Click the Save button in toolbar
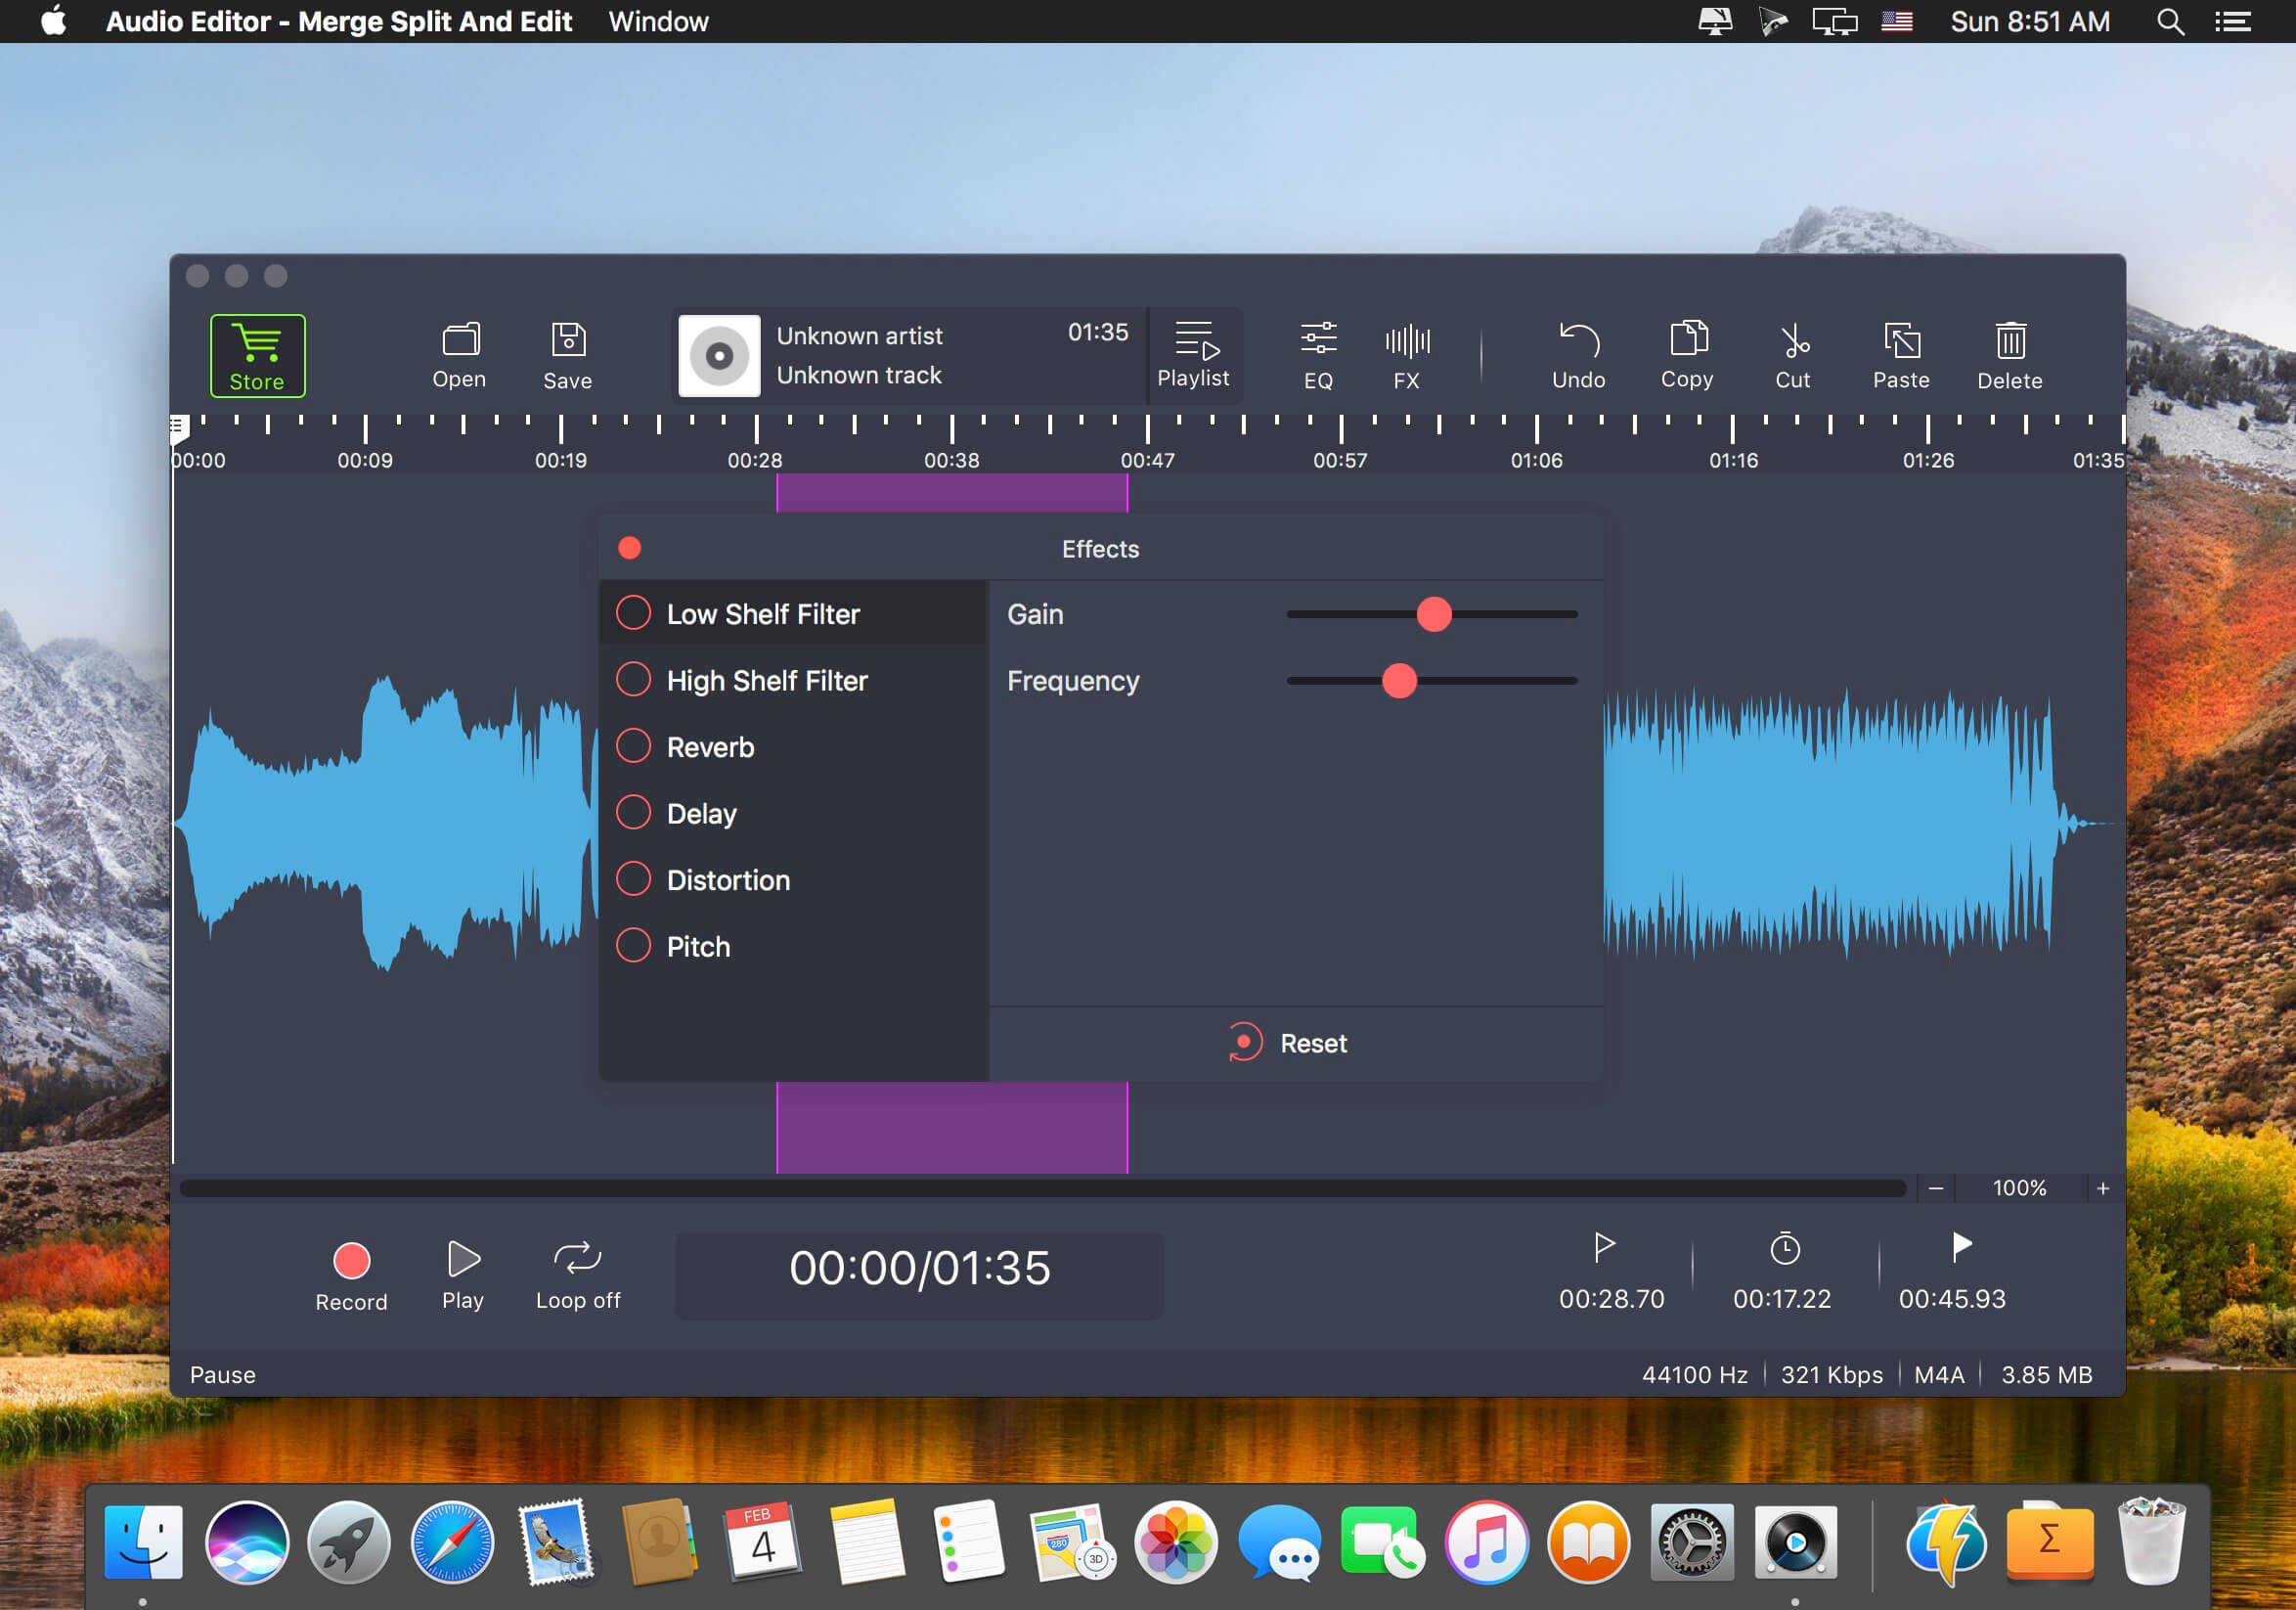 565,354
